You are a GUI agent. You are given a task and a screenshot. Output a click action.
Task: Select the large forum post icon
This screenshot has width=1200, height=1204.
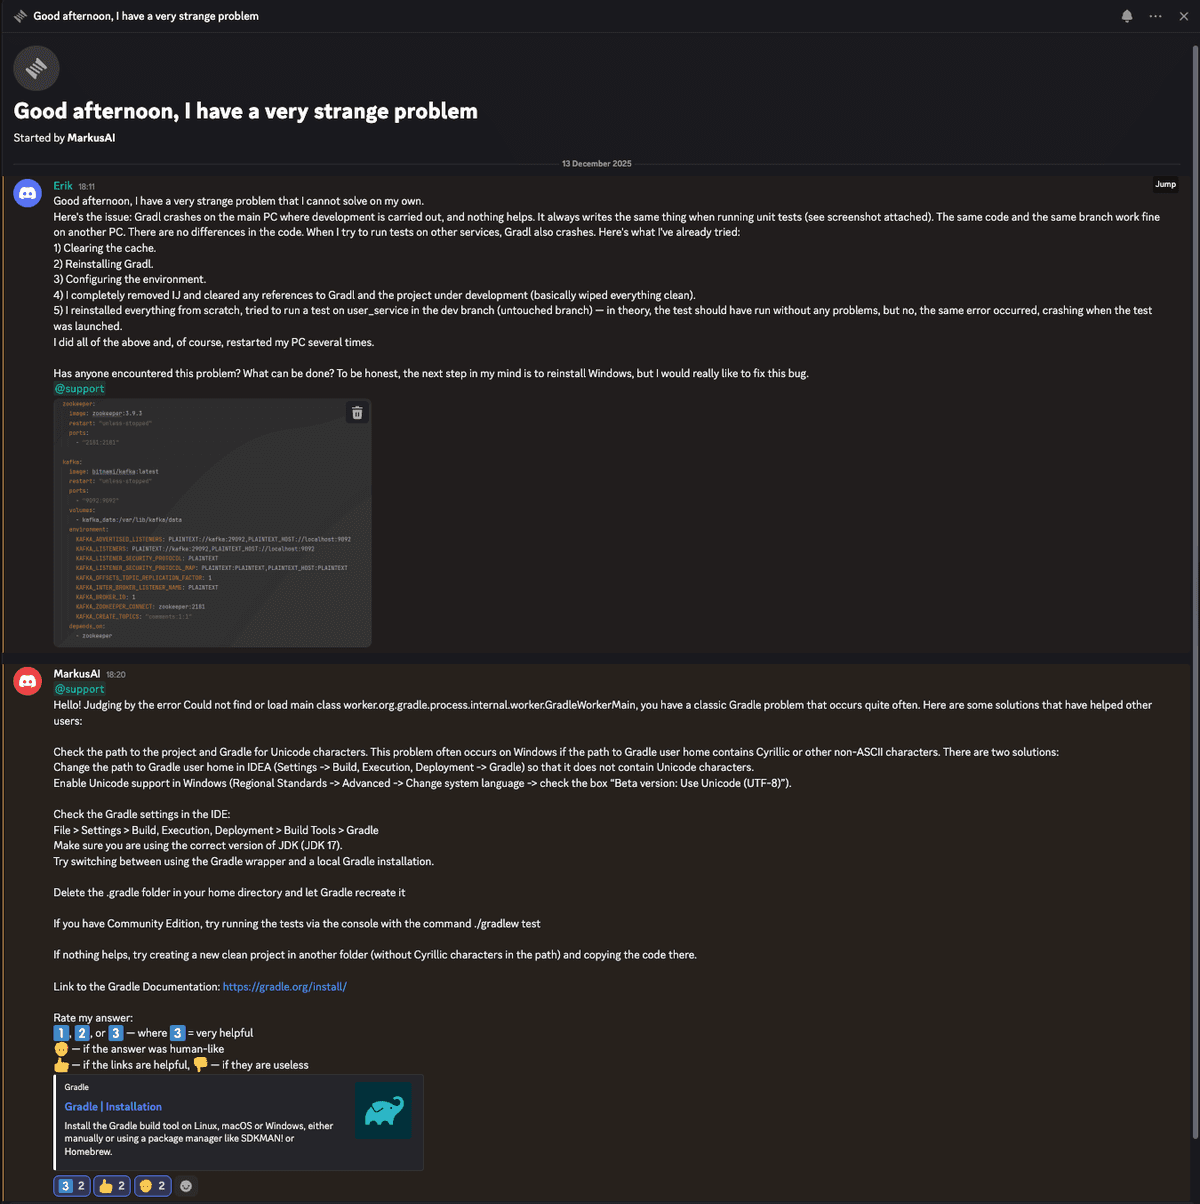[36, 68]
